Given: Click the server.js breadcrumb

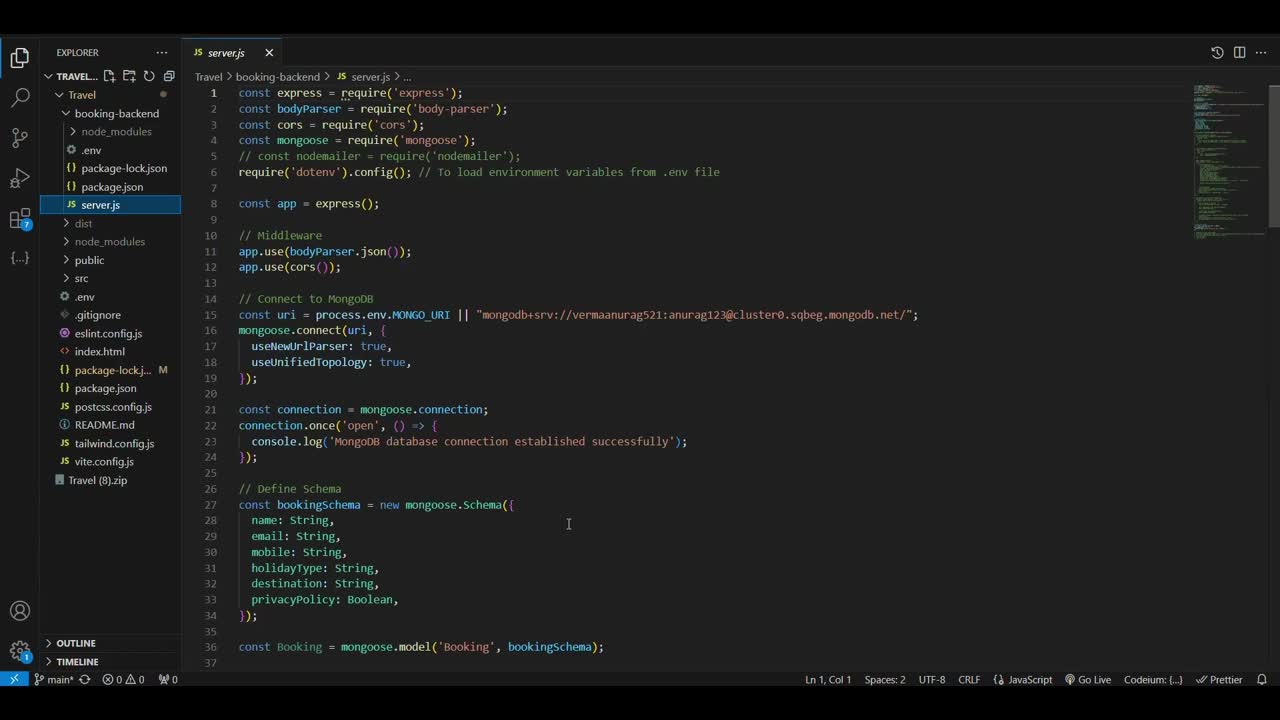Looking at the screenshot, I should [363, 77].
